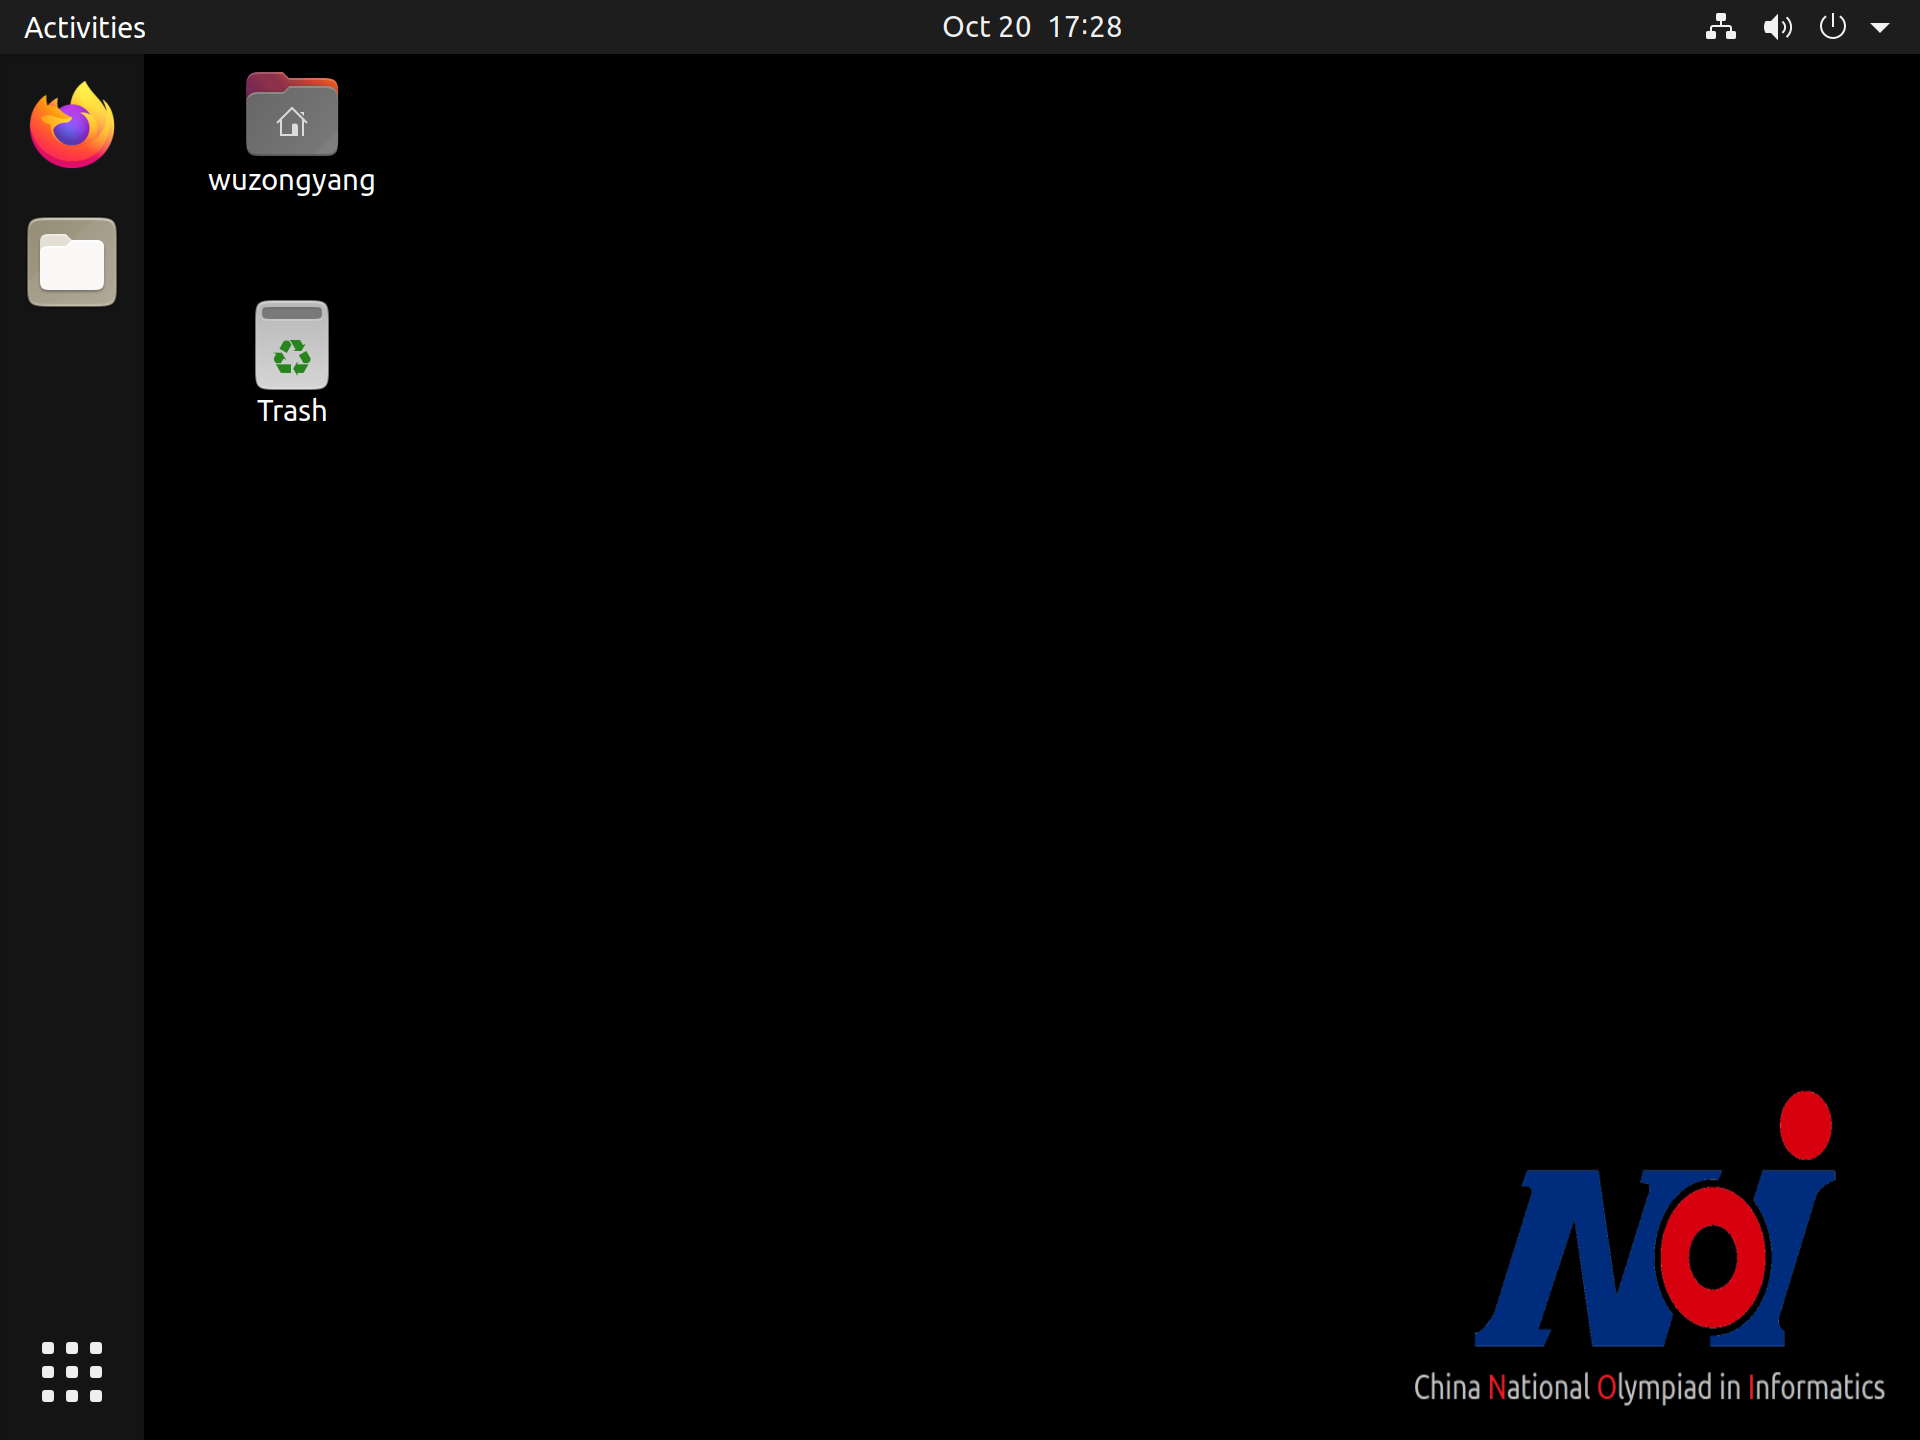This screenshot has width=1920, height=1440.
Task: Show Applications grid in the dock
Action: click(72, 1372)
